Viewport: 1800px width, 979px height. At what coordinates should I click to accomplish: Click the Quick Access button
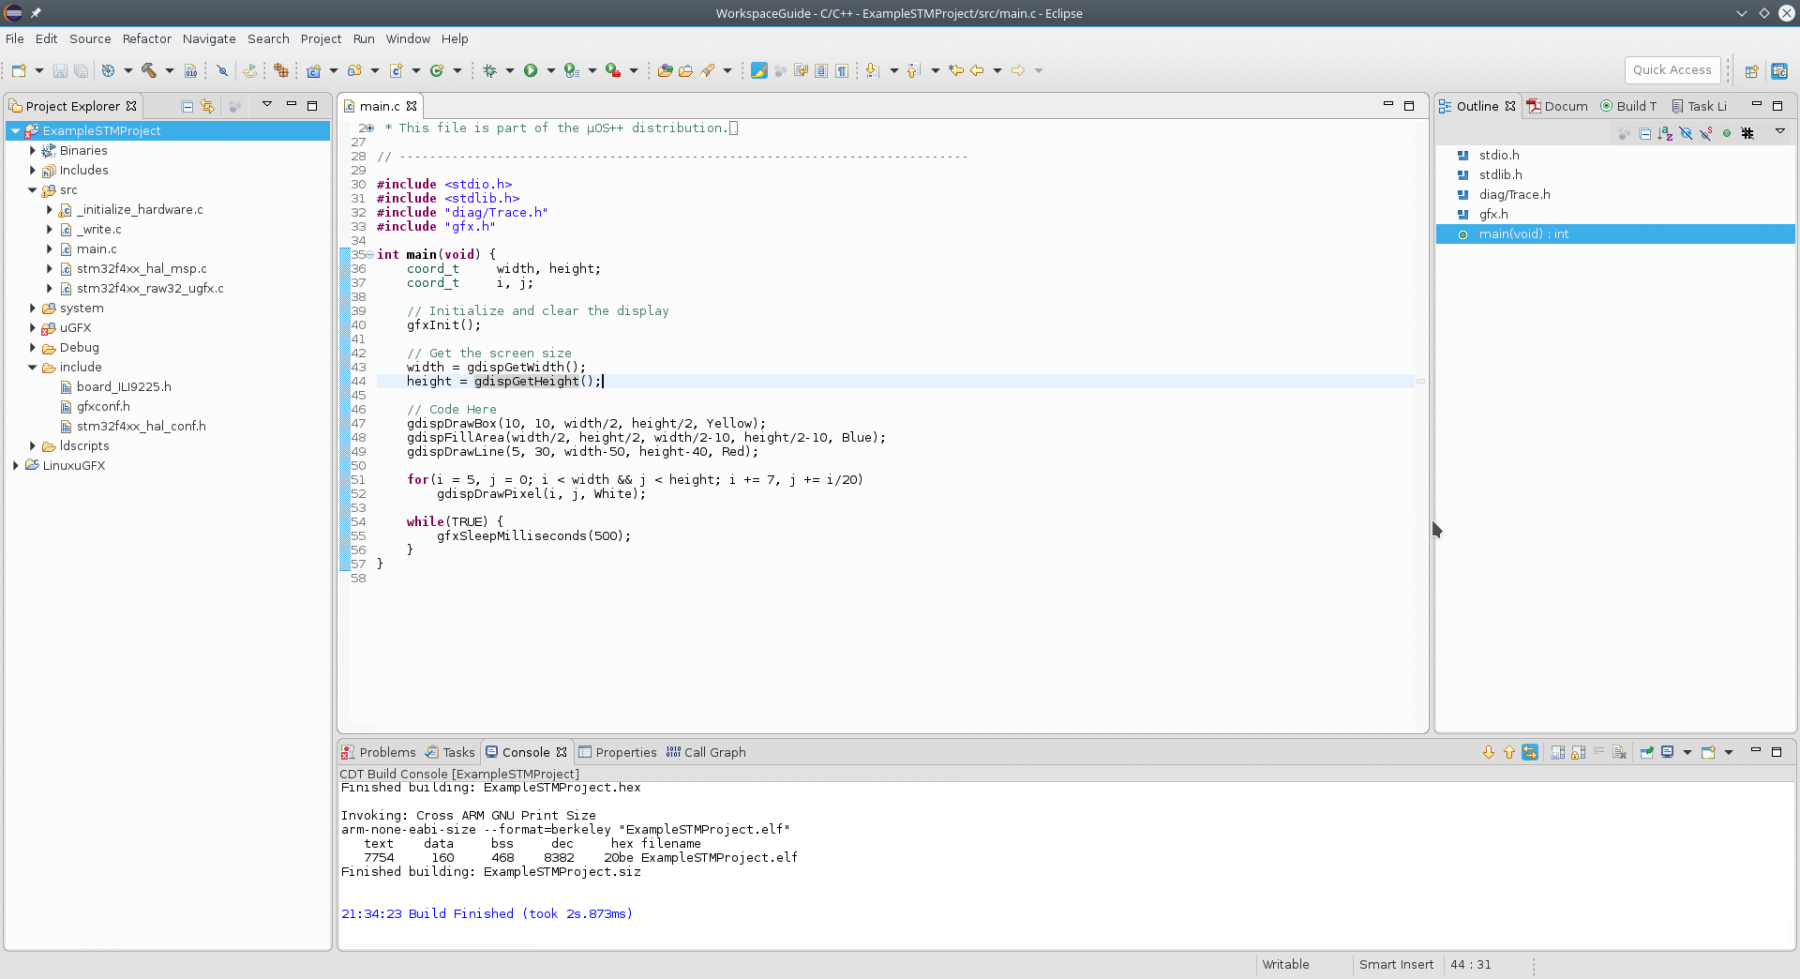(x=1671, y=70)
